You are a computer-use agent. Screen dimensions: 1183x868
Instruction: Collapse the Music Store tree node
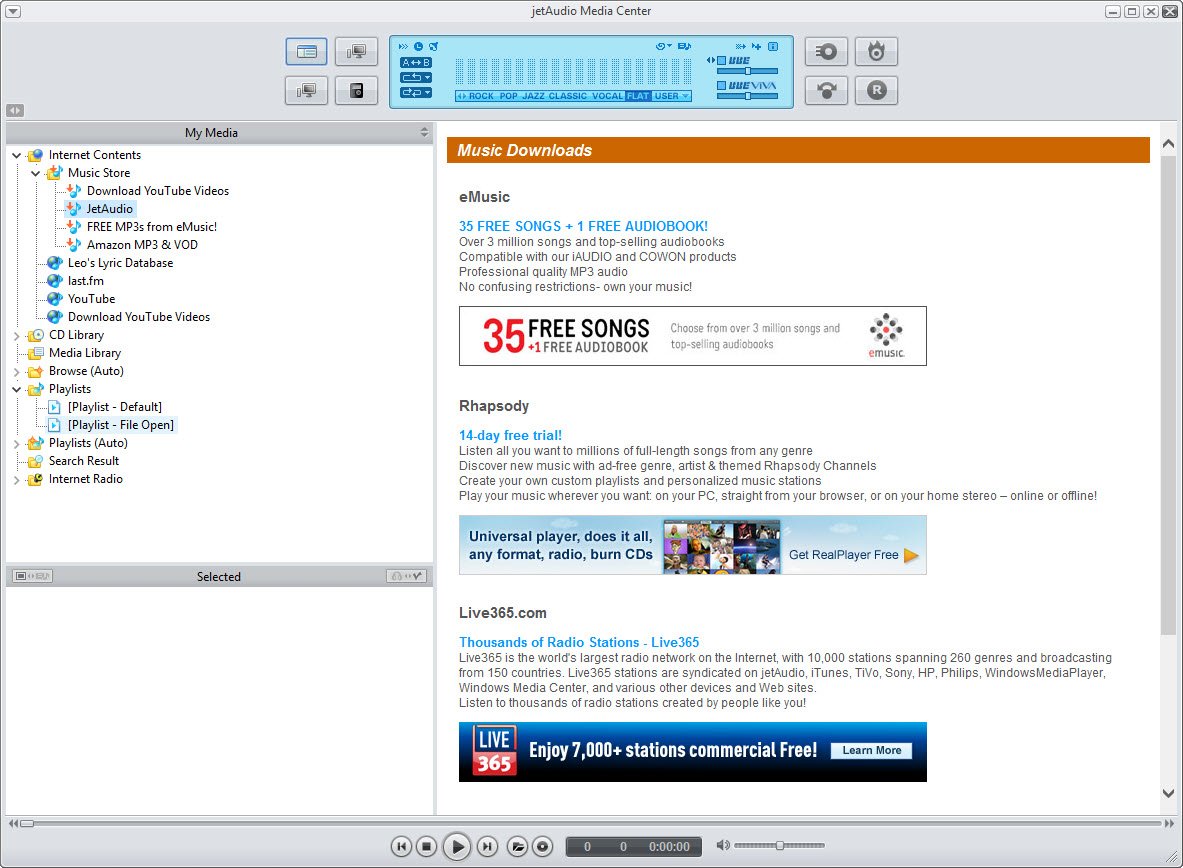pyautogui.click(x=35, y=173)
